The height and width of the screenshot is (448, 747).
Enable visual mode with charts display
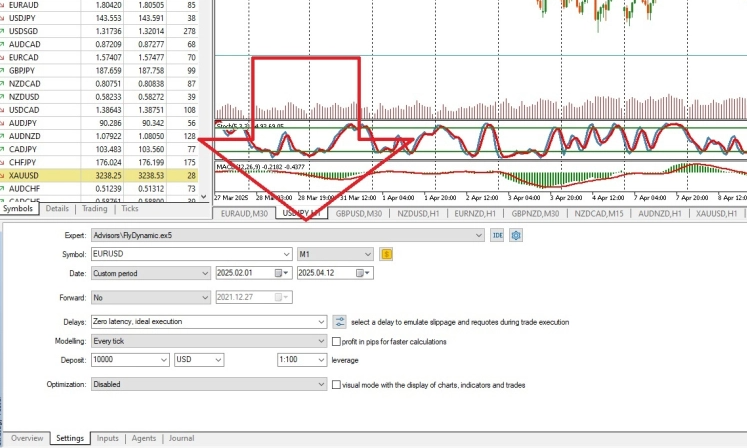pyautogui.click(x=336, y=385)
